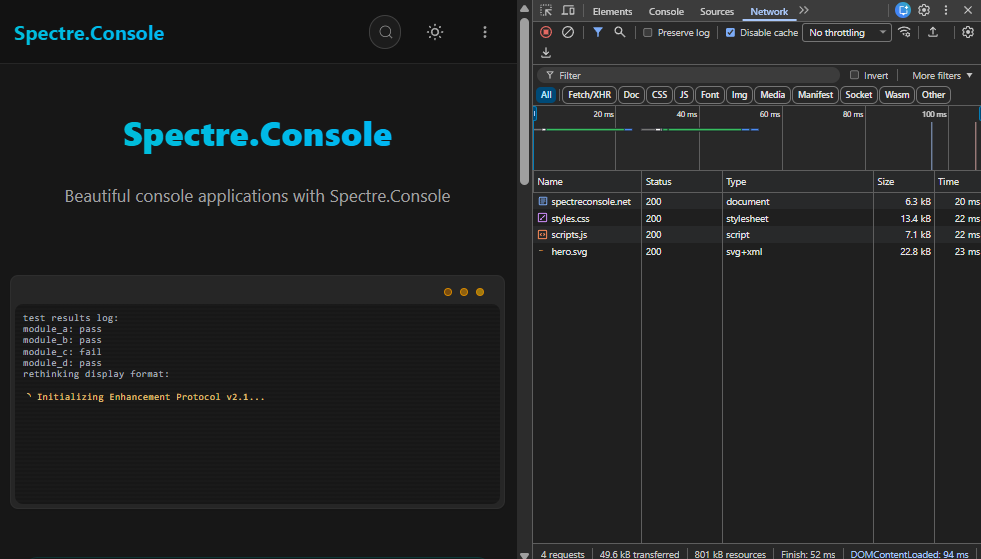Filter requests by Doc
Viewport: 981px width, 559px height.
pos(631,95)
